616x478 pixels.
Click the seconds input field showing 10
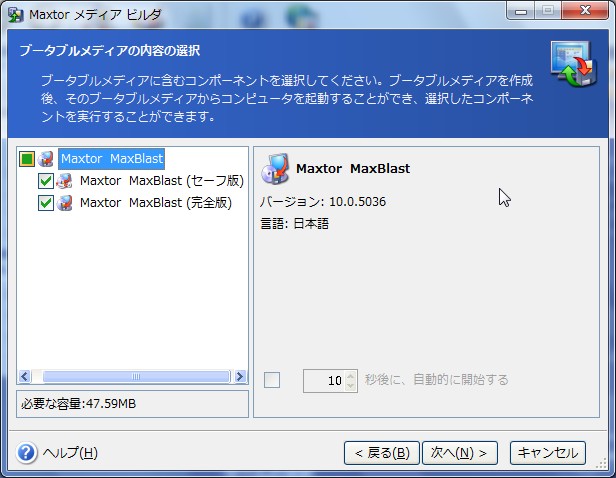click(x=324, y=381)
